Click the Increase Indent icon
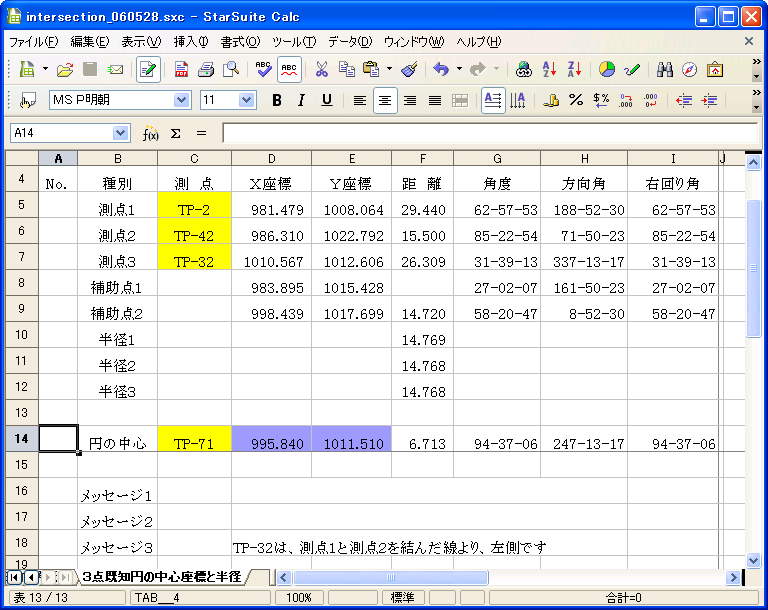This screenshot has height=610, width=768. 709,100
